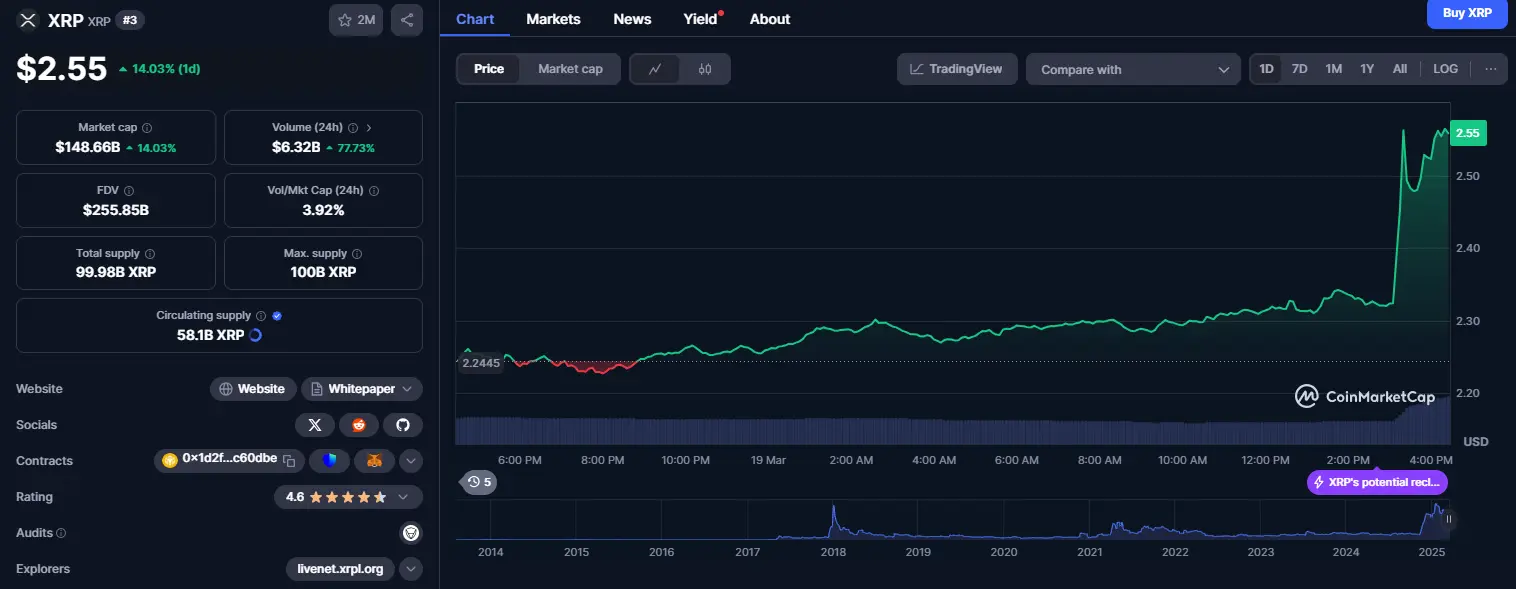The height and width of the screenshot is (589, 1516).
Task: Click the verified circulating supply badge
Action: (x=277, y=316)
